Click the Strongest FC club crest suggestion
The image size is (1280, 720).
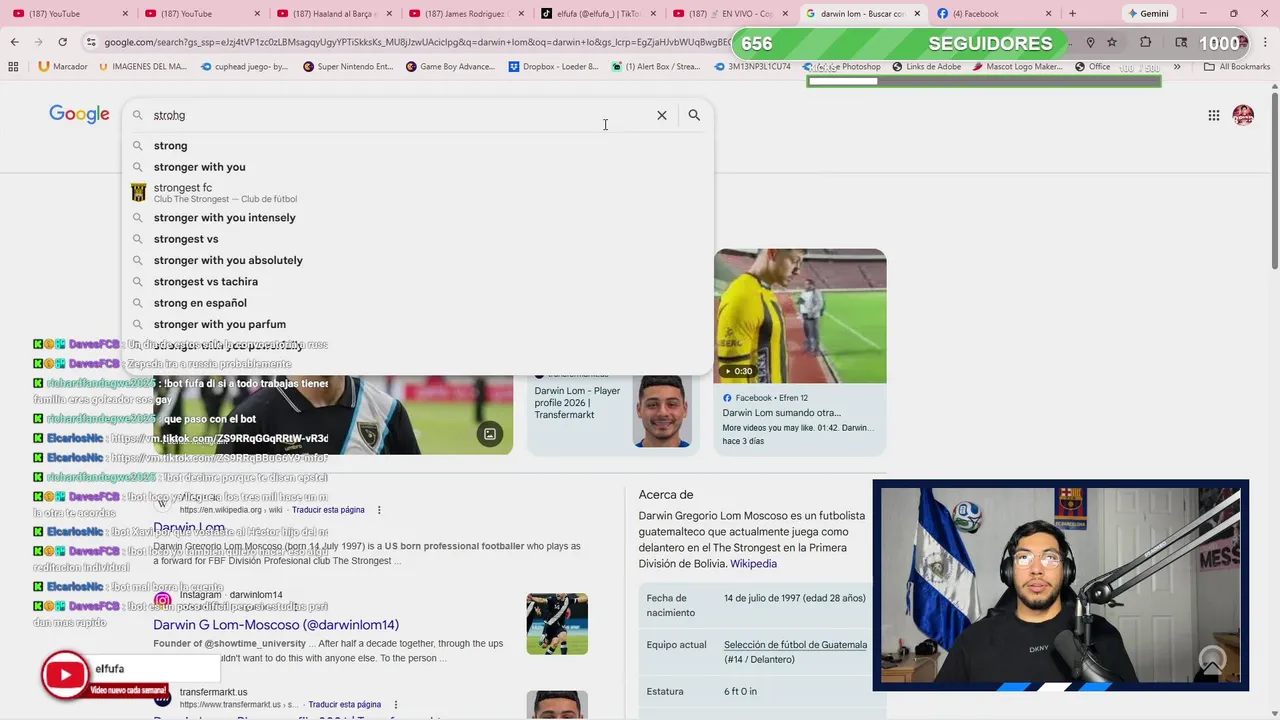[x=138, y=192]
